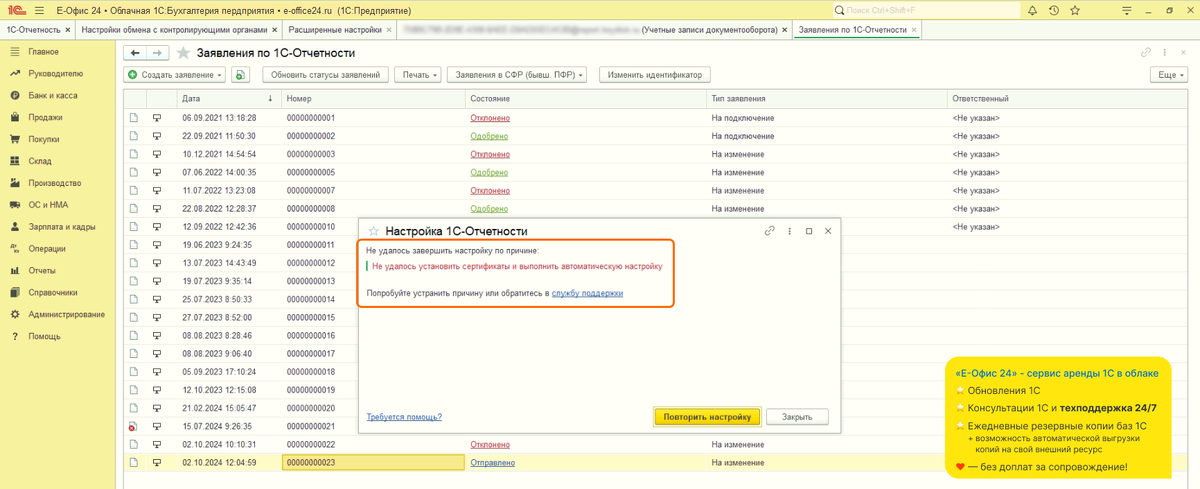Go forward with the right arrow button
This screenshot has width=1200, height=489.
(x=157, y=53)
